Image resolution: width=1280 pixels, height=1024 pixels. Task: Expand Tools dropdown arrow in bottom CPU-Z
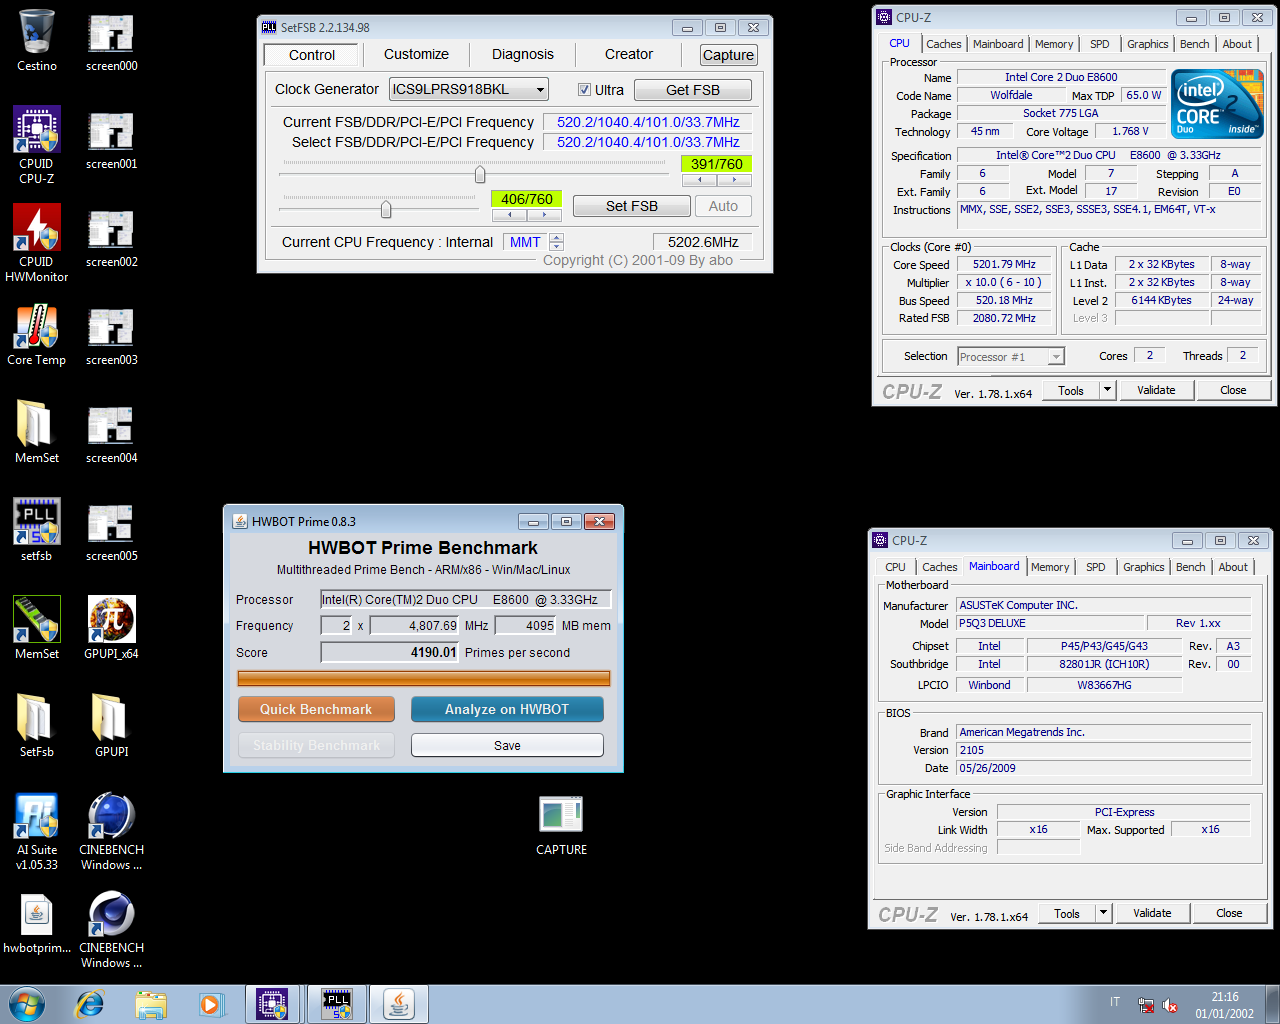point(1103,913)
